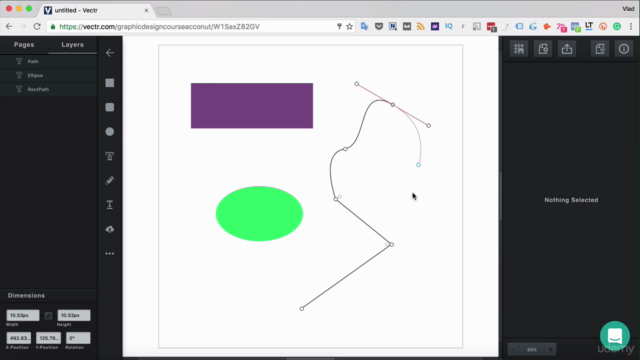Select the Ellipse shape tool

coord(110,131)
